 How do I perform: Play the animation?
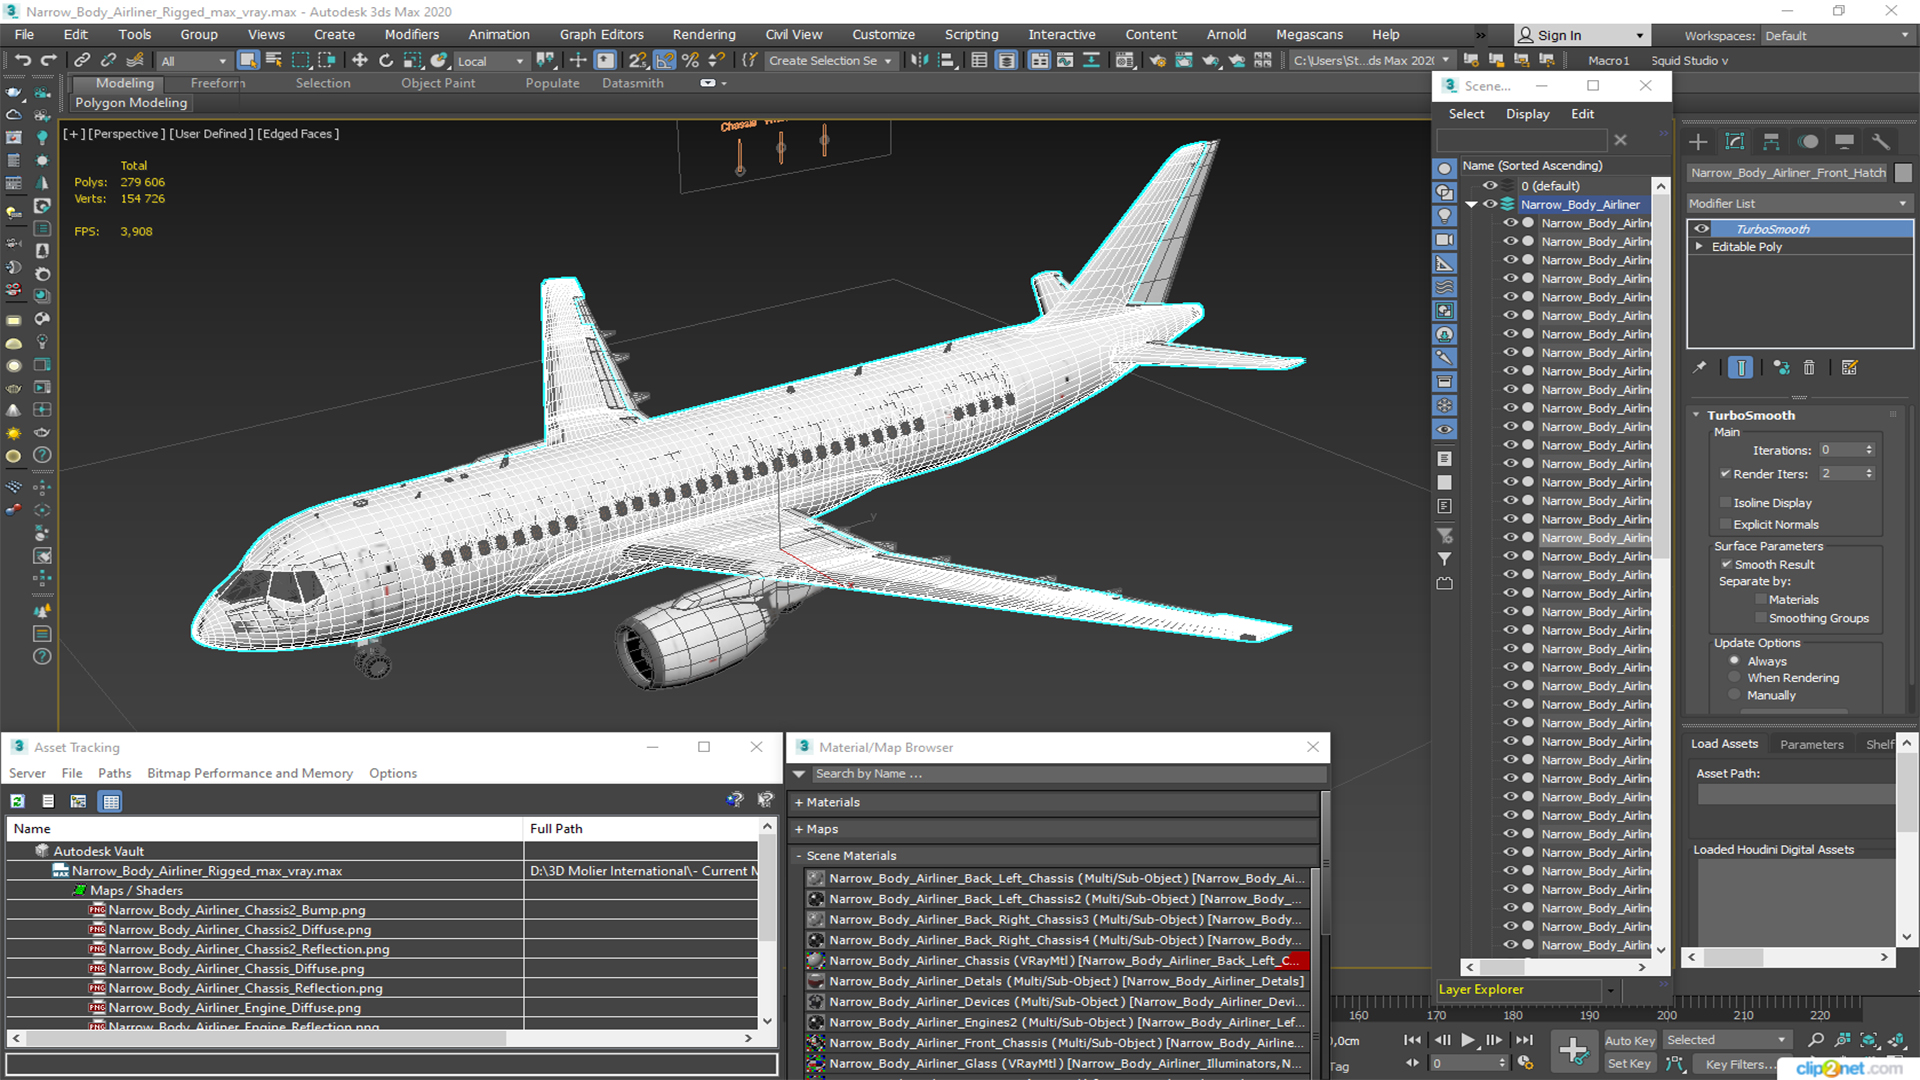(x=1467, y=1040)
